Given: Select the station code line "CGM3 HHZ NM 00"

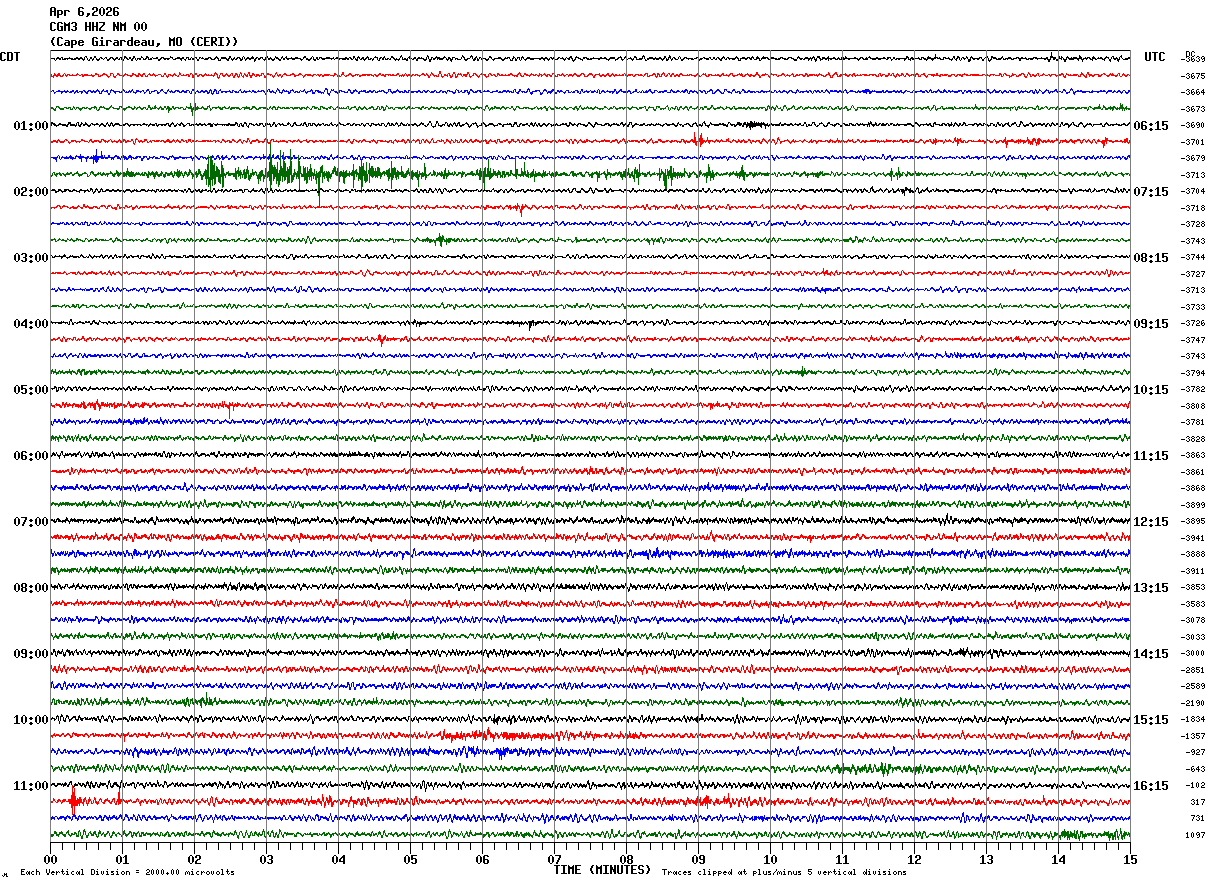Looking at the screenshot, I should pyautogui.click(x=98, y=27).
